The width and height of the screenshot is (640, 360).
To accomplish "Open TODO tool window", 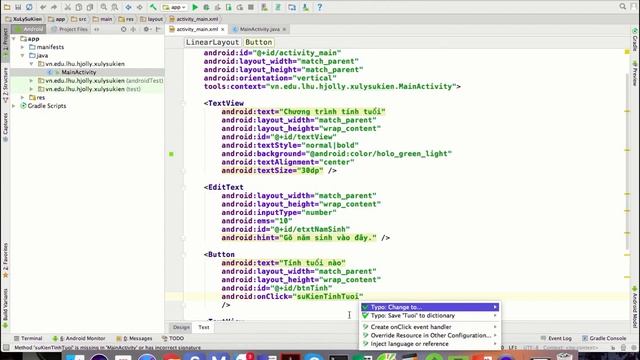I will pos(173,338).
